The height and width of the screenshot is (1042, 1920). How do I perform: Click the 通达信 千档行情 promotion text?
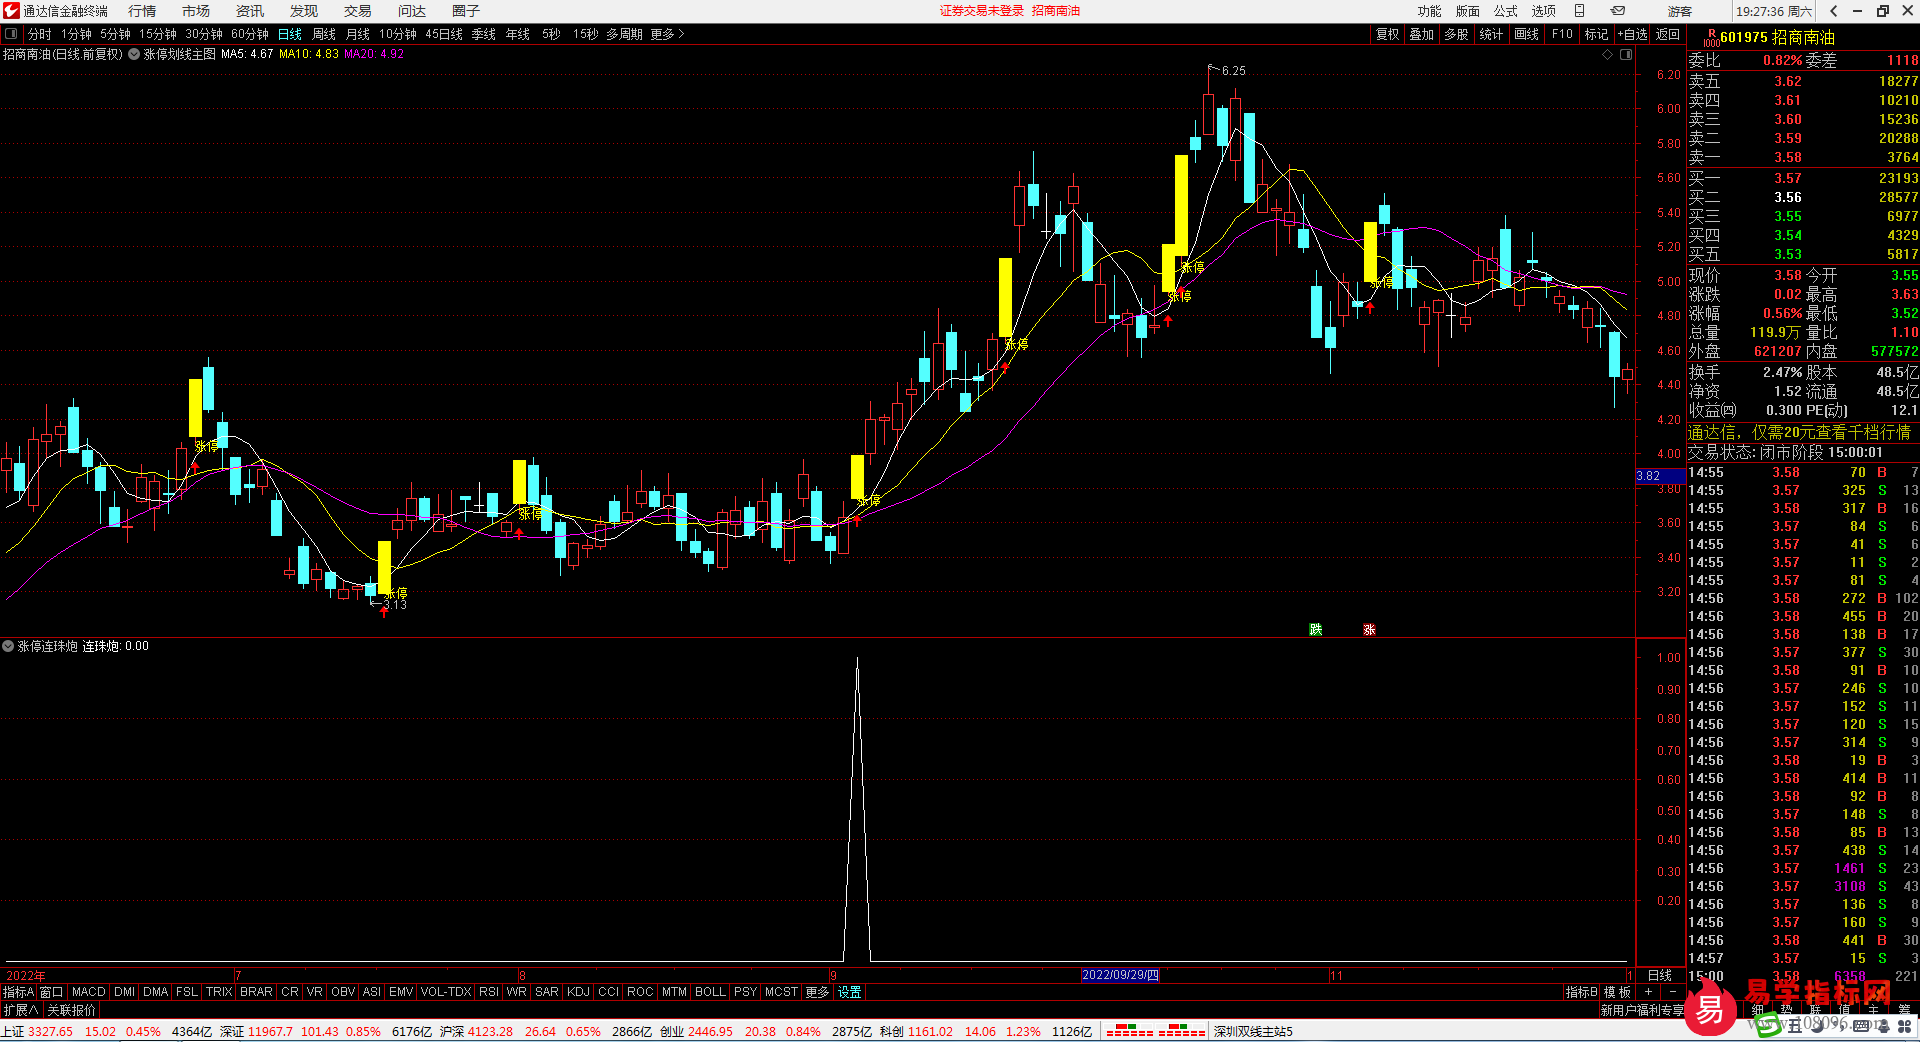point(1799,432)
